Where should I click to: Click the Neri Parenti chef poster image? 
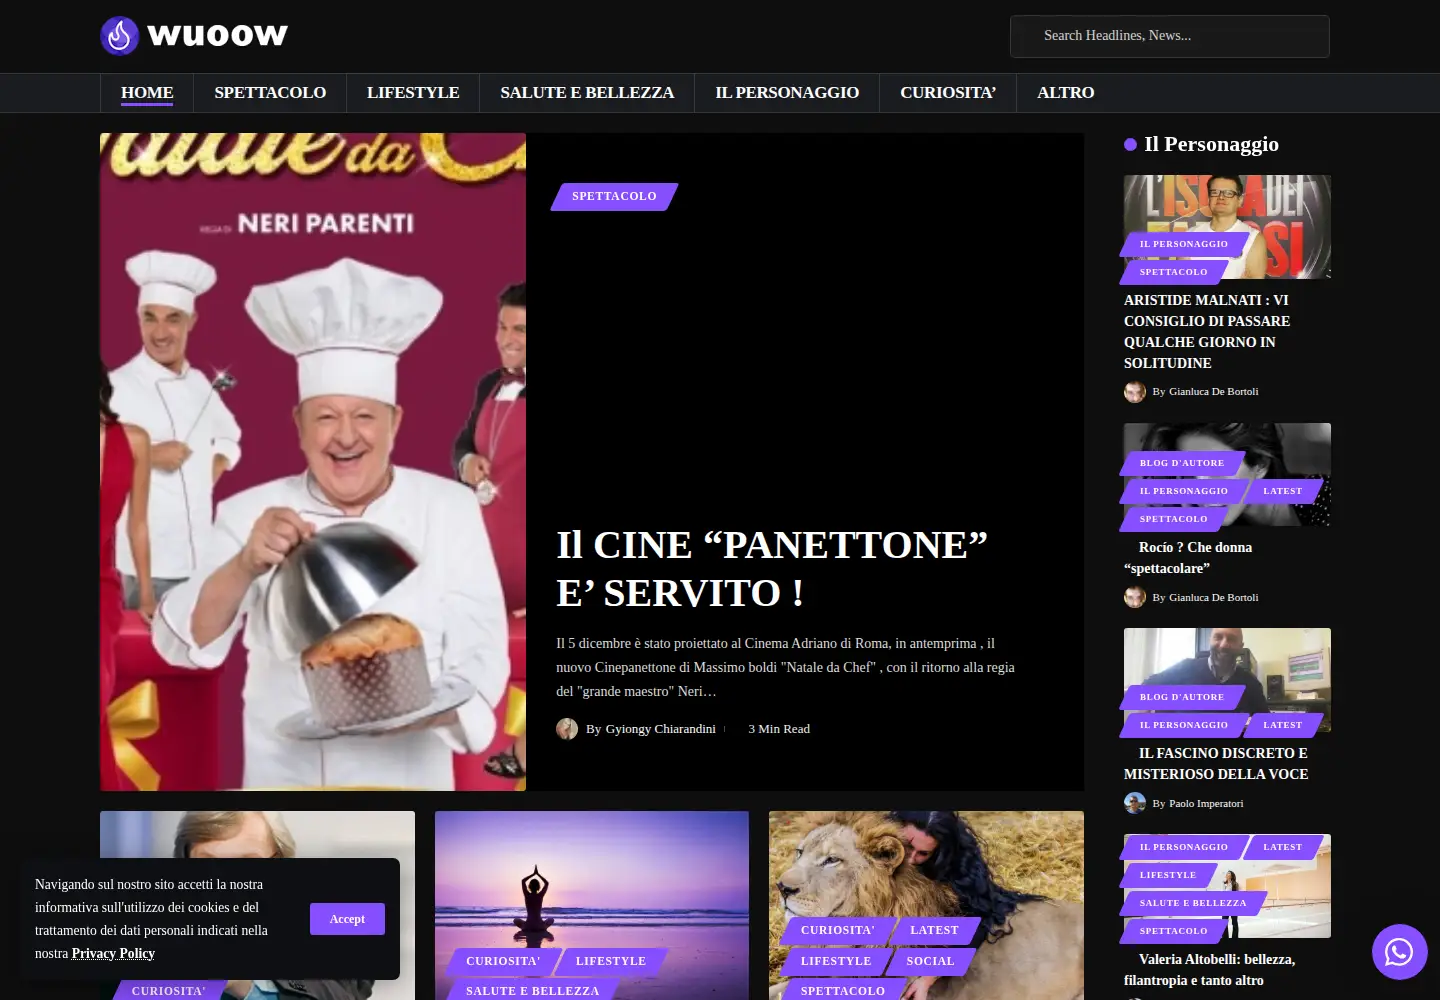[313, 462]
